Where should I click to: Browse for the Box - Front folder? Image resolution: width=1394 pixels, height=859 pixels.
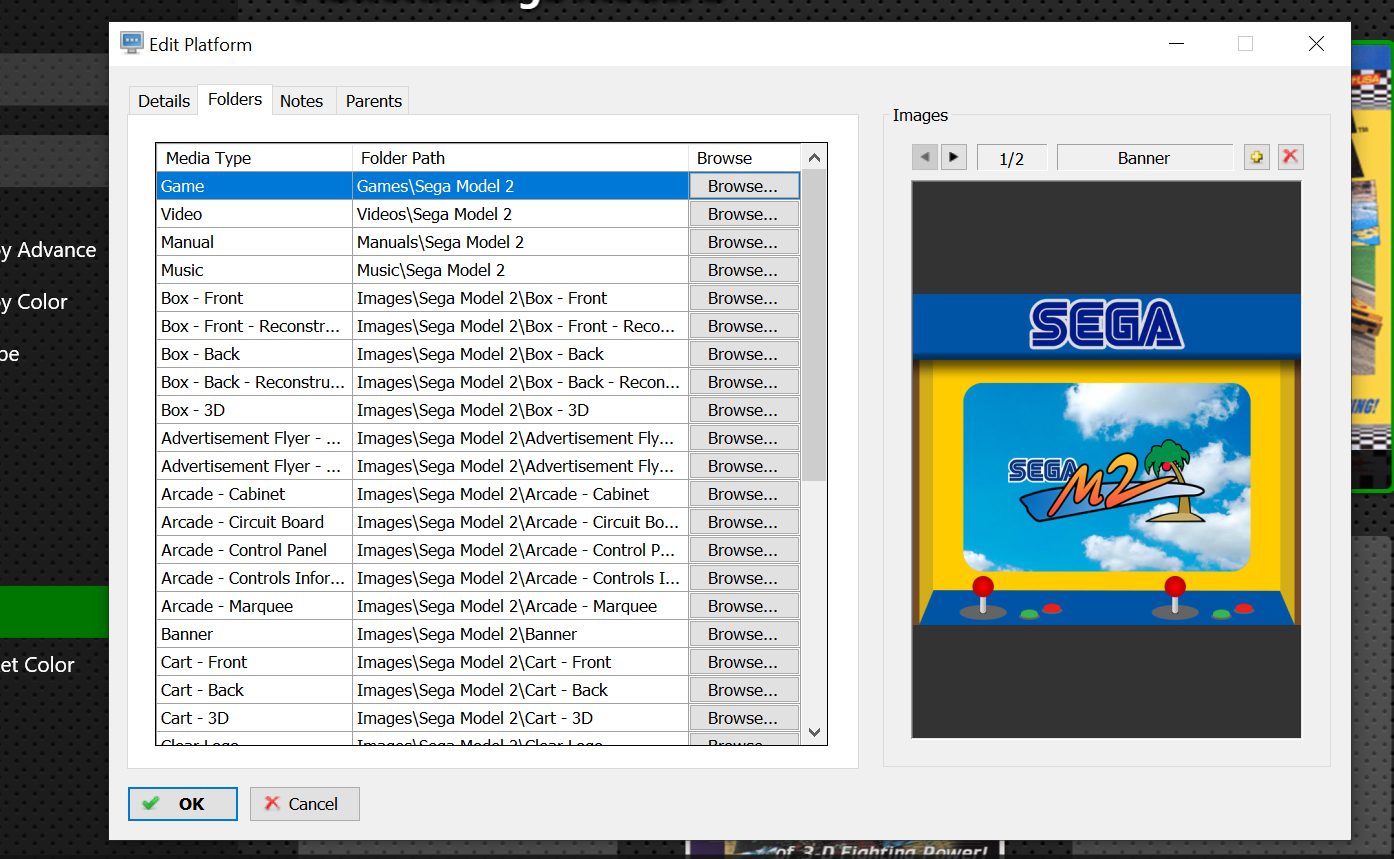(743, 298)
